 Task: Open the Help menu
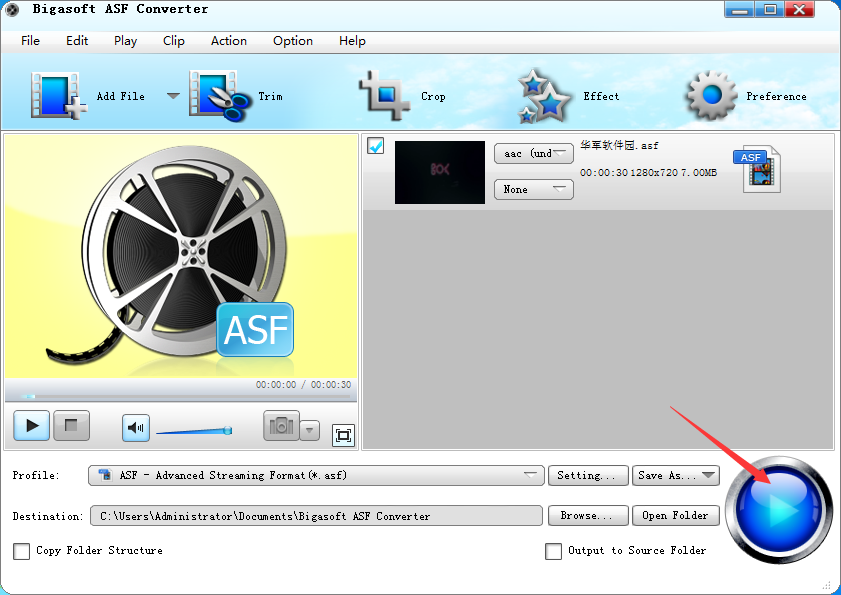352,41
